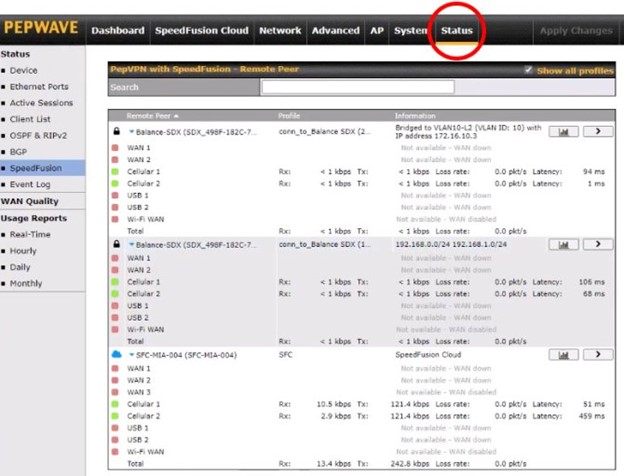Viewport: 624px width, 476px height.
Task: Click the arrow button for SFC-MIA-004 peer
Action: 597,355
